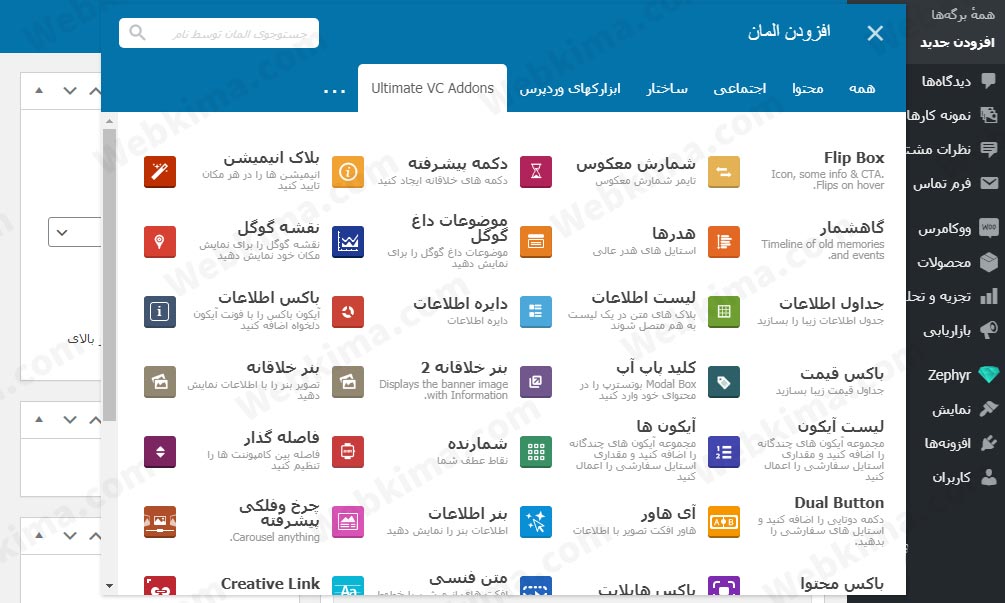Pick the بلاک انیمیشن animation block icon
This screenshot has width=1005, height=603.
[x=160, y=172]
